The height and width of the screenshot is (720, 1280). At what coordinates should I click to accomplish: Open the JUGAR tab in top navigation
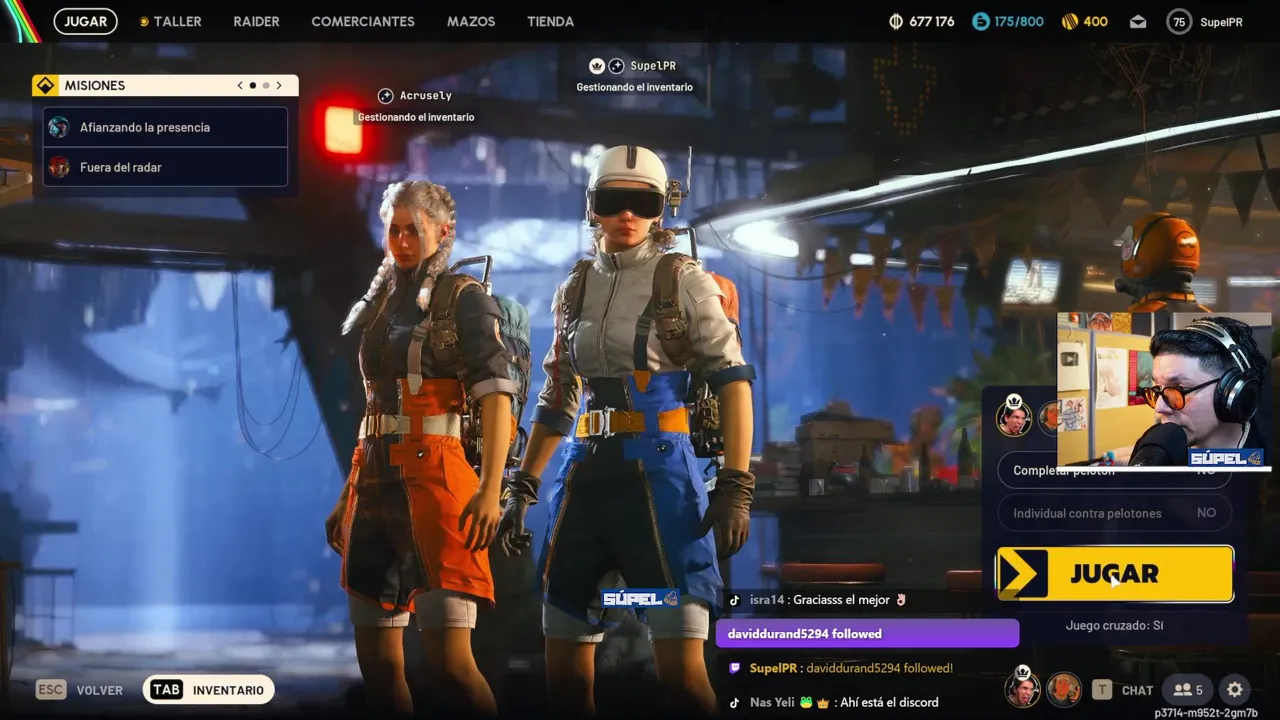(x=85, y=21)
